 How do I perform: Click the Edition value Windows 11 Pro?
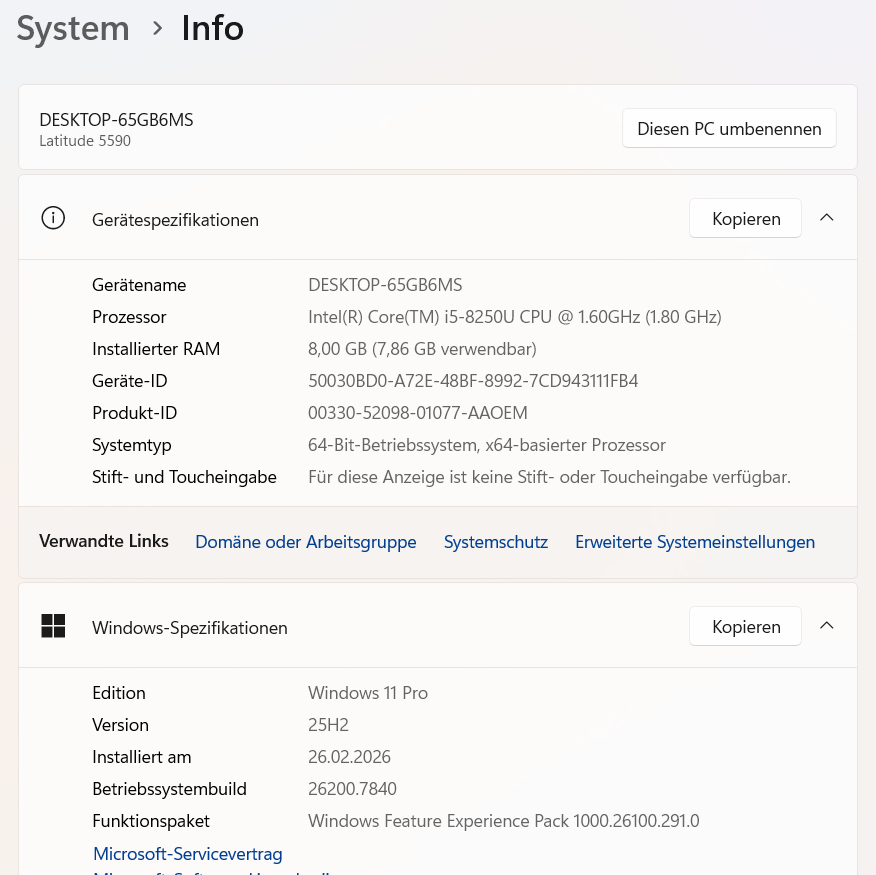click(368, 693)
